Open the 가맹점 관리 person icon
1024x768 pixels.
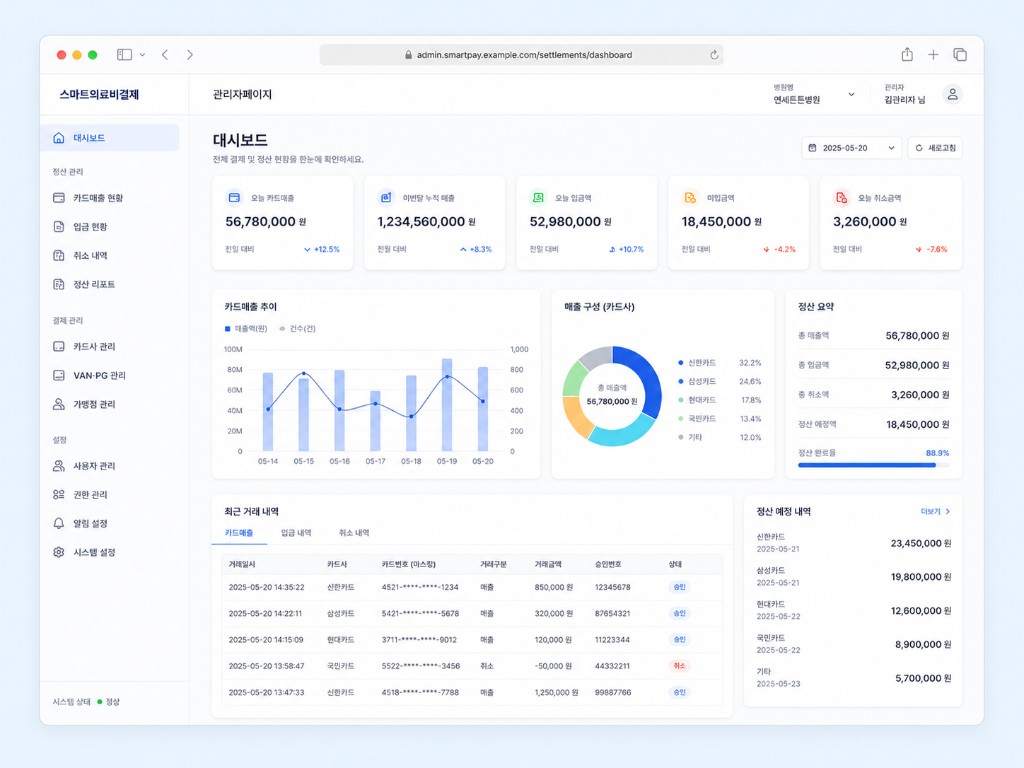click(59, 404)
